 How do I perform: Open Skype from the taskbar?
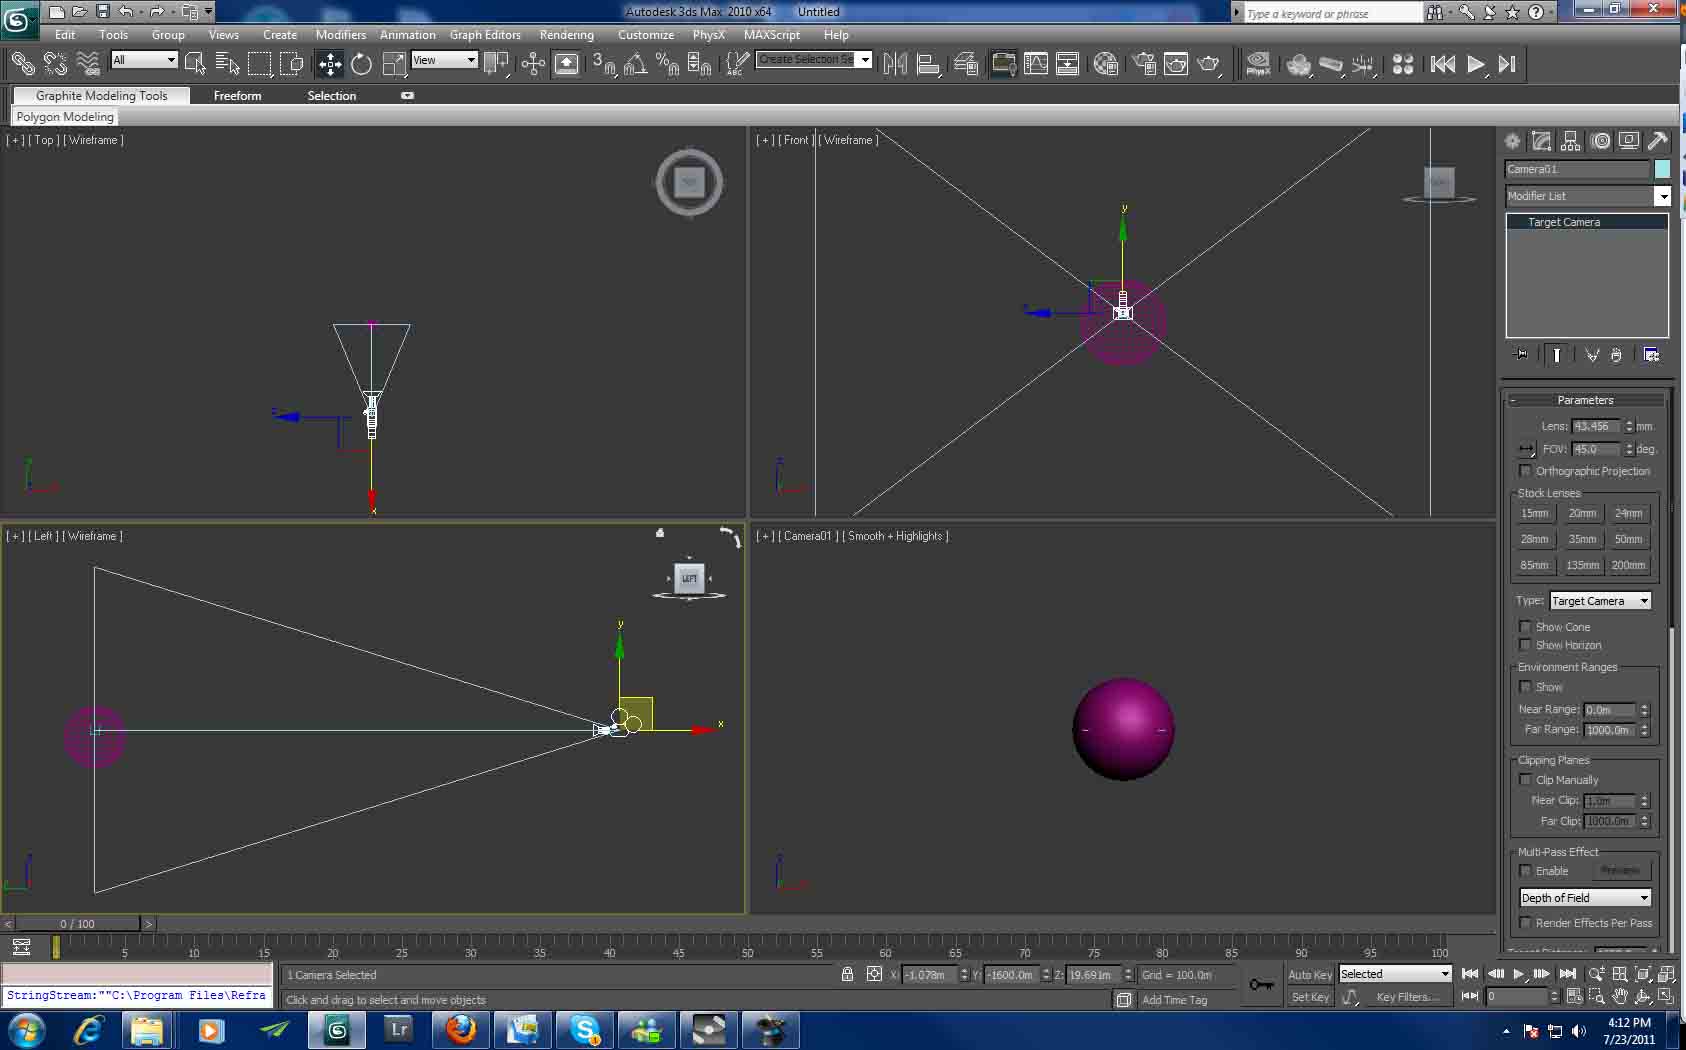tap(585, 1029)
